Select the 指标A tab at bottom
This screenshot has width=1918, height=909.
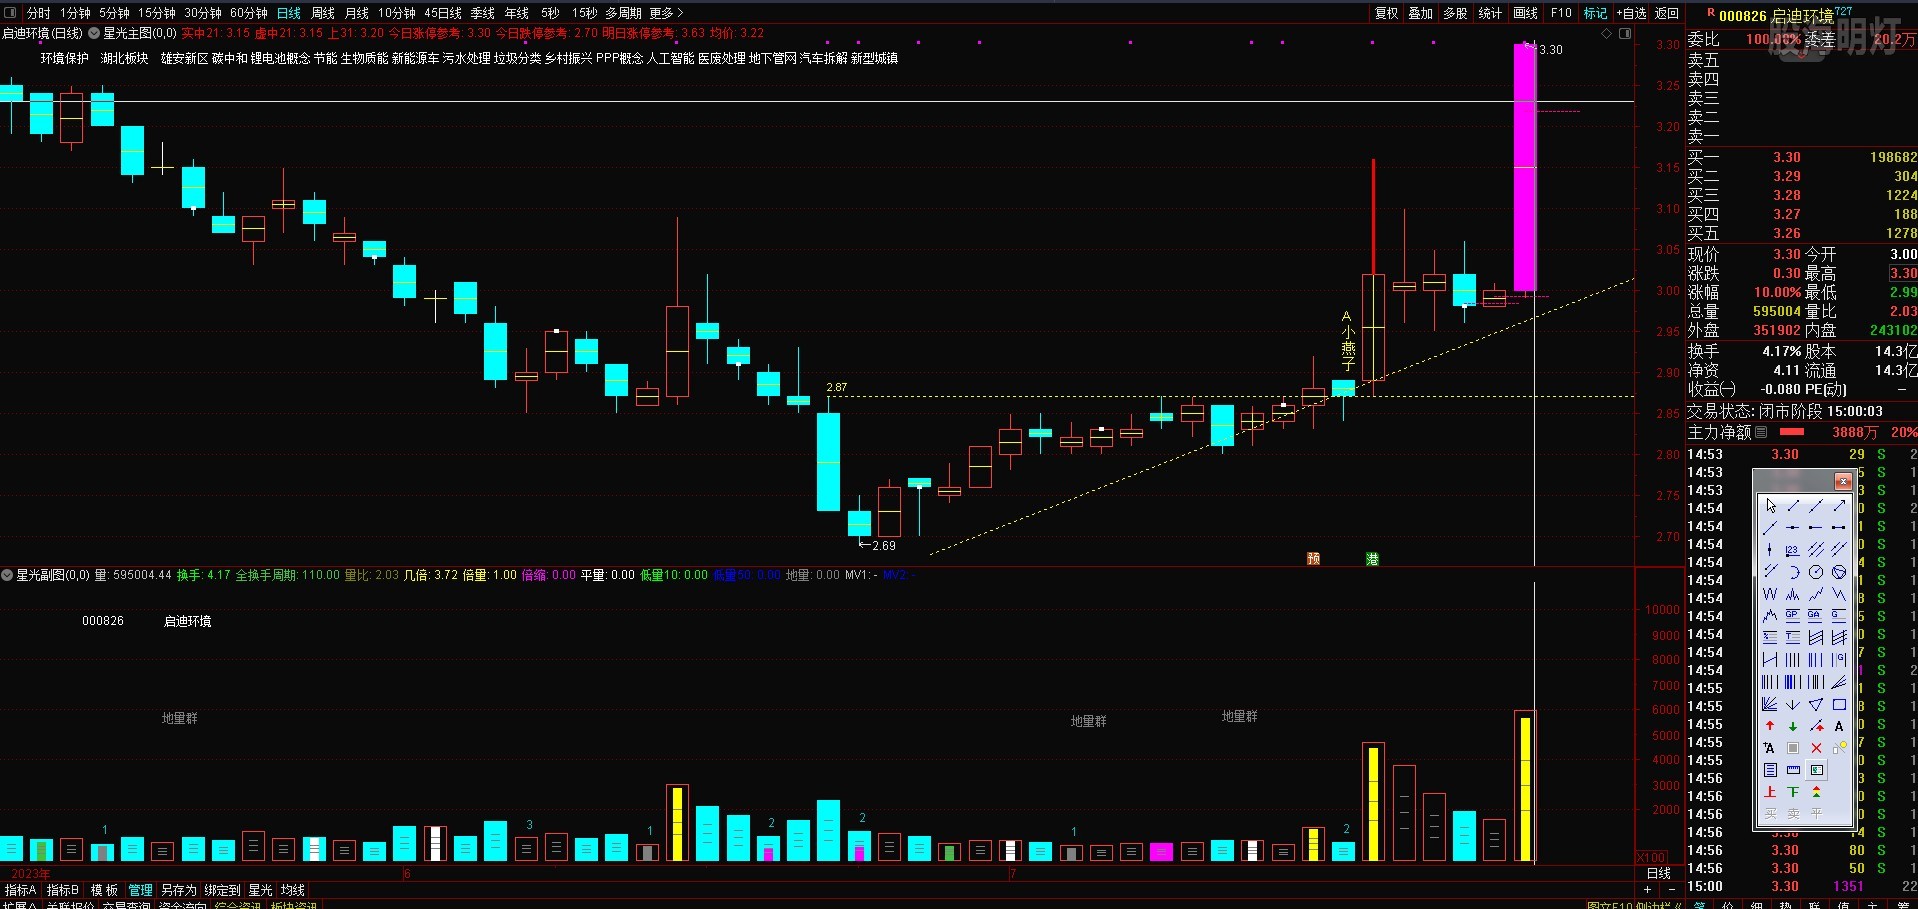pos(20,890)
